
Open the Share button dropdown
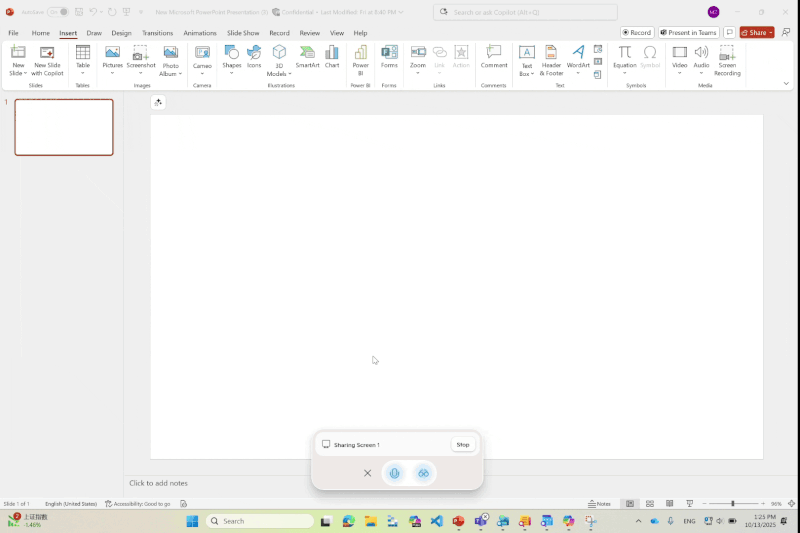[x=771, y=32]
